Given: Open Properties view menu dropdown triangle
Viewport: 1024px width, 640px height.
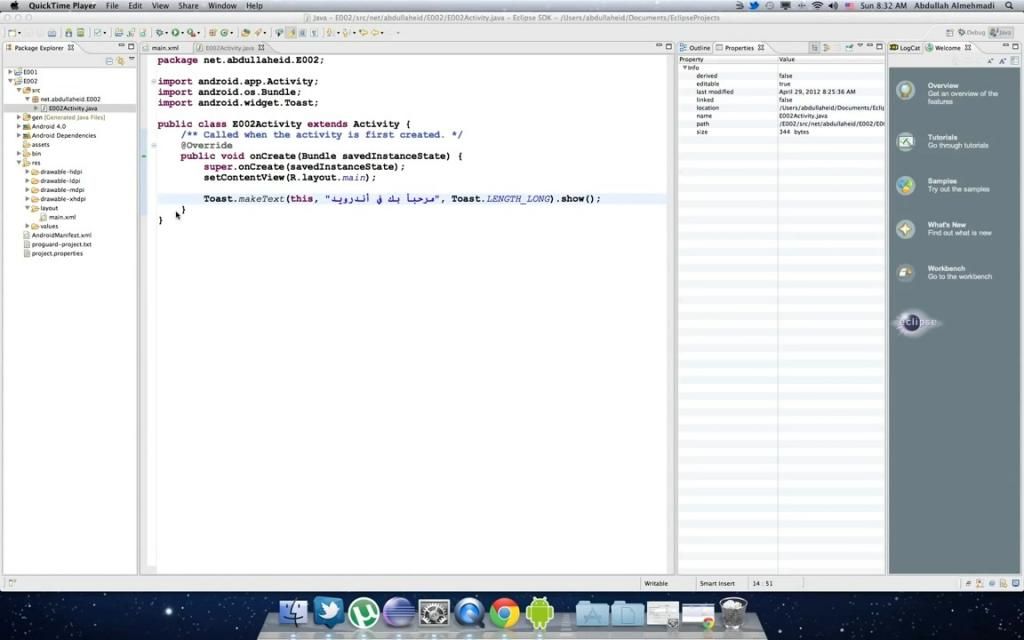Looking at the screenshot, I should 860,47.
